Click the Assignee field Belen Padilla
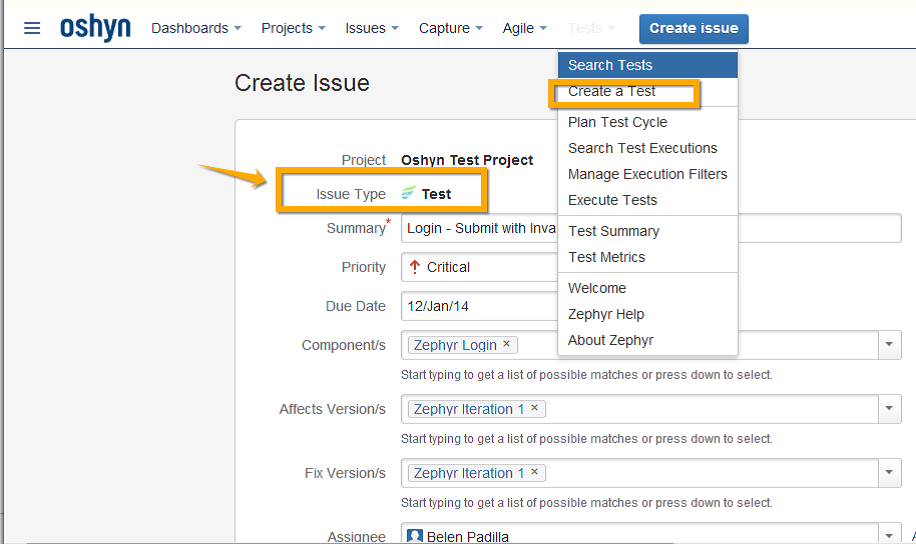The height and width of the screenshot is (544, 916). tap(639, 535)
